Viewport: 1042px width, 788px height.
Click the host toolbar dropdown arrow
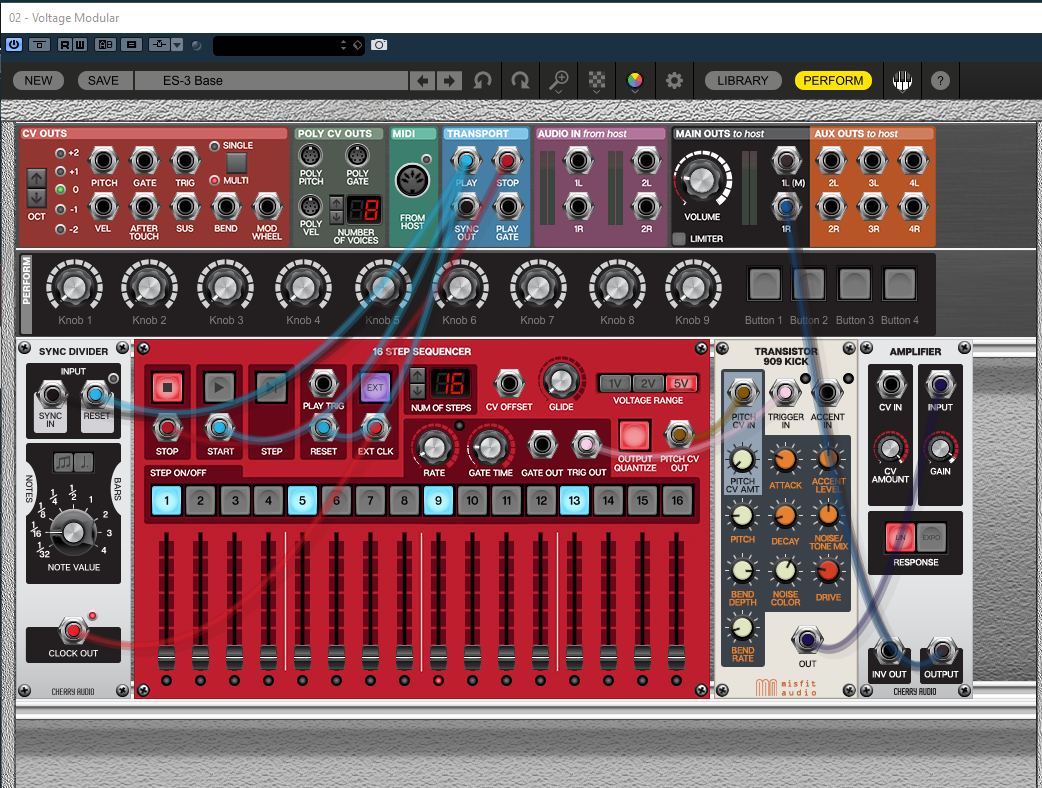pos(177,45)
